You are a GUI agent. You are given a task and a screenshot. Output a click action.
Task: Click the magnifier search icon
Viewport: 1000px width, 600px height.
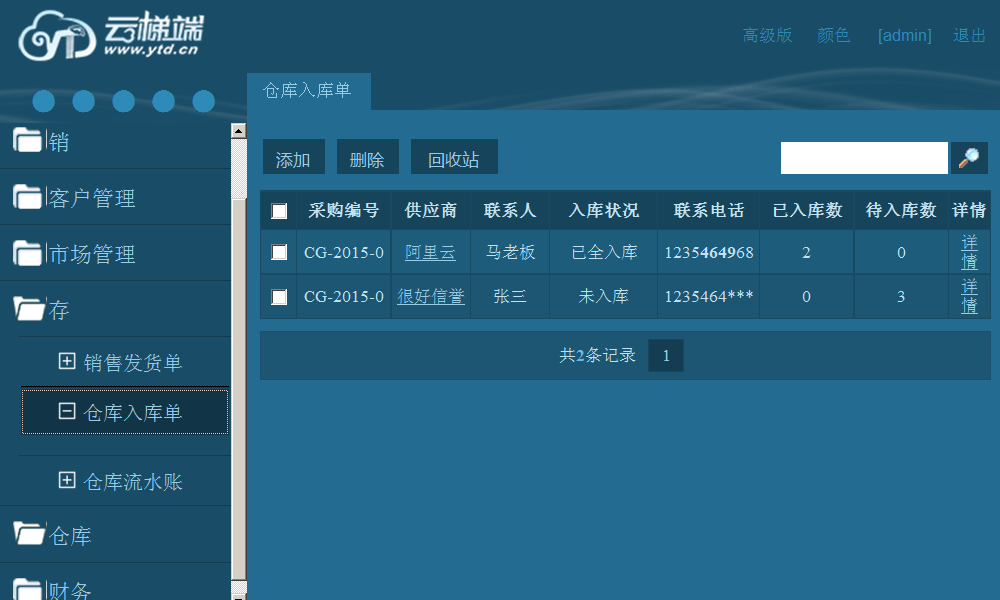969,157
